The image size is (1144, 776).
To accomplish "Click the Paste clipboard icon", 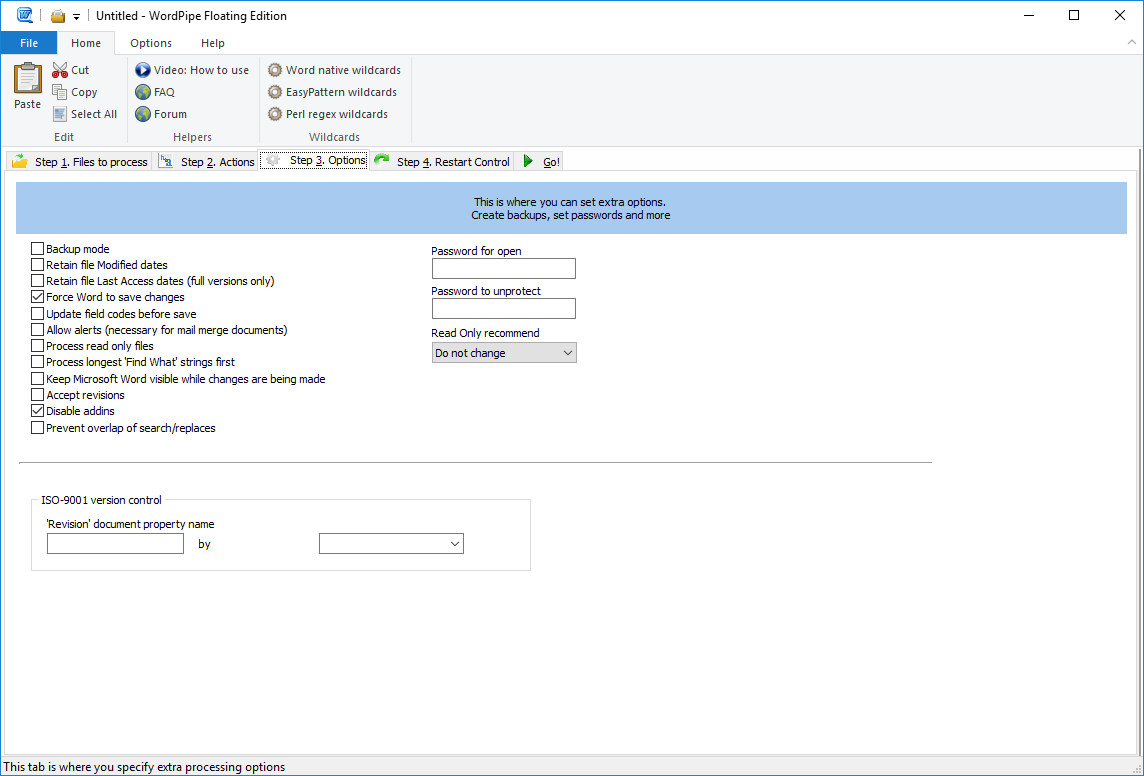I will [27, 80].
